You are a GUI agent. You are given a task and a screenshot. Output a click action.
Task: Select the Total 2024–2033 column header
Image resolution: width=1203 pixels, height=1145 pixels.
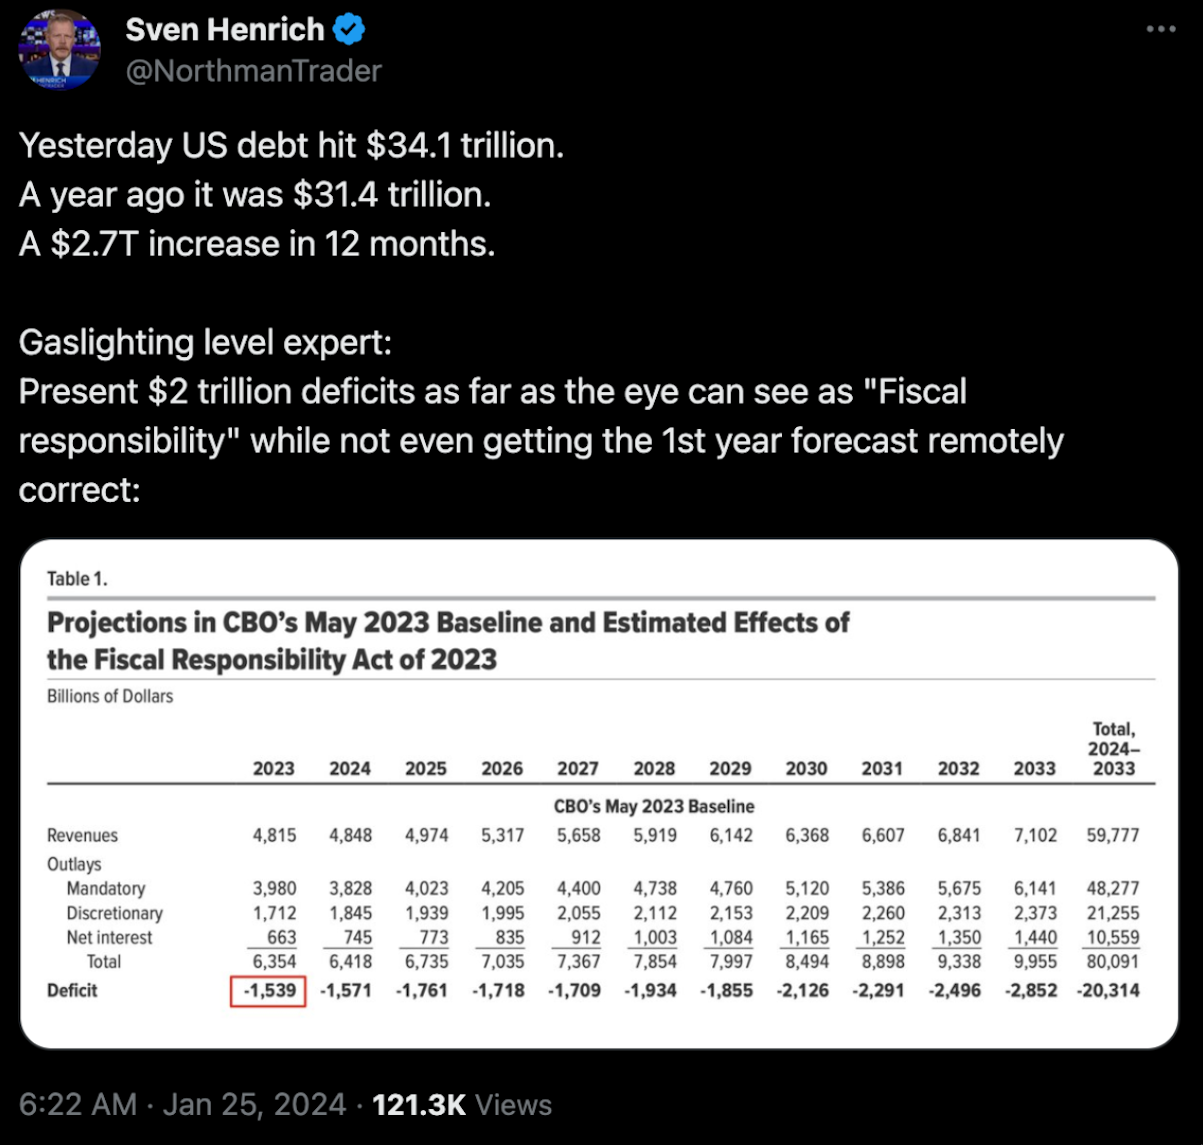pos(1113,749)
